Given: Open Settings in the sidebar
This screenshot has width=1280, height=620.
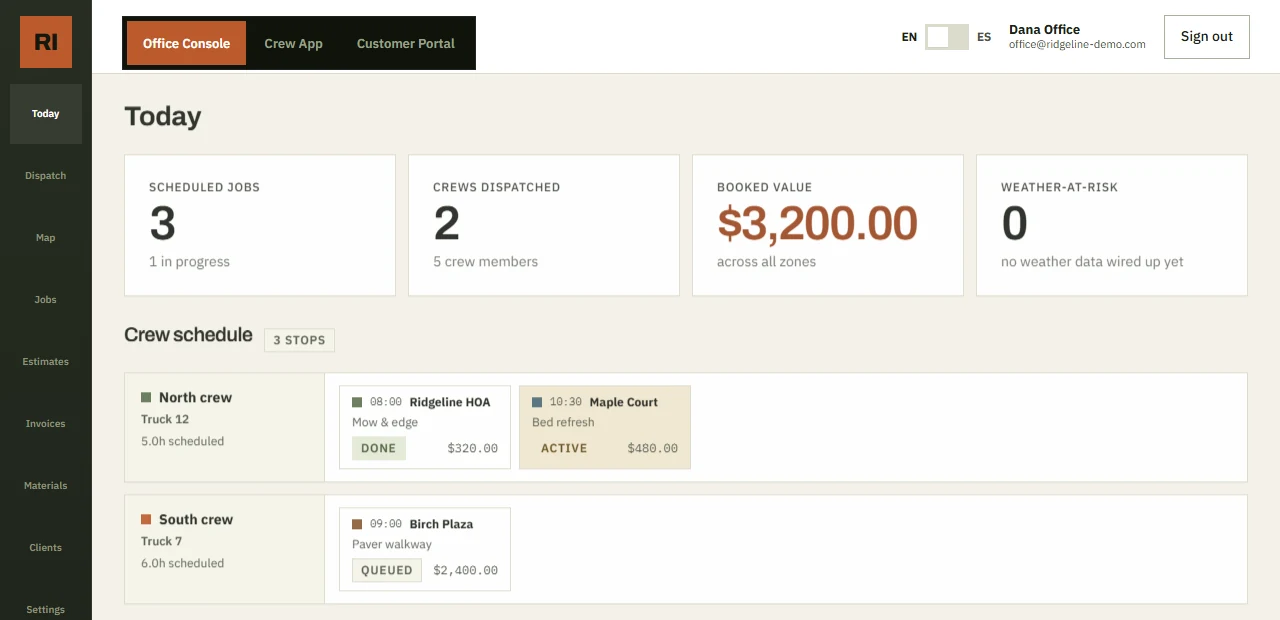Looking at the screenshot, I should coord(46,609).
